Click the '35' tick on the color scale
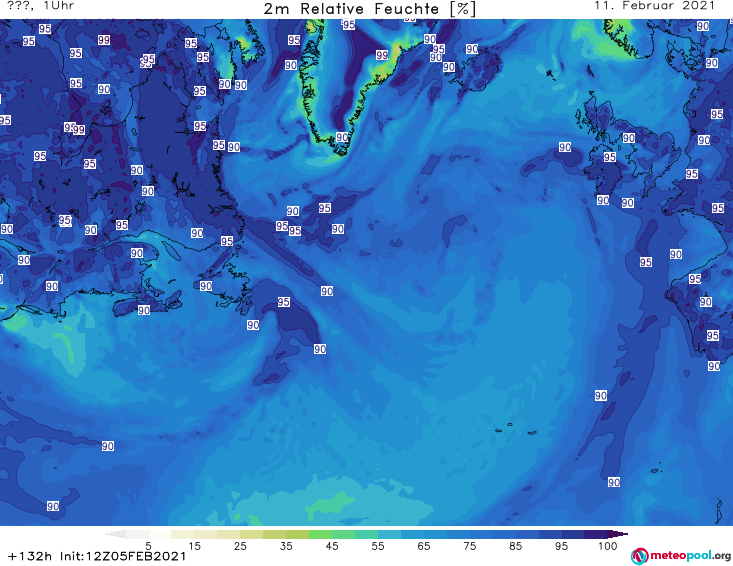Image resolution: width=733 pixels, height=566 pixels. (x=286, y=546)
